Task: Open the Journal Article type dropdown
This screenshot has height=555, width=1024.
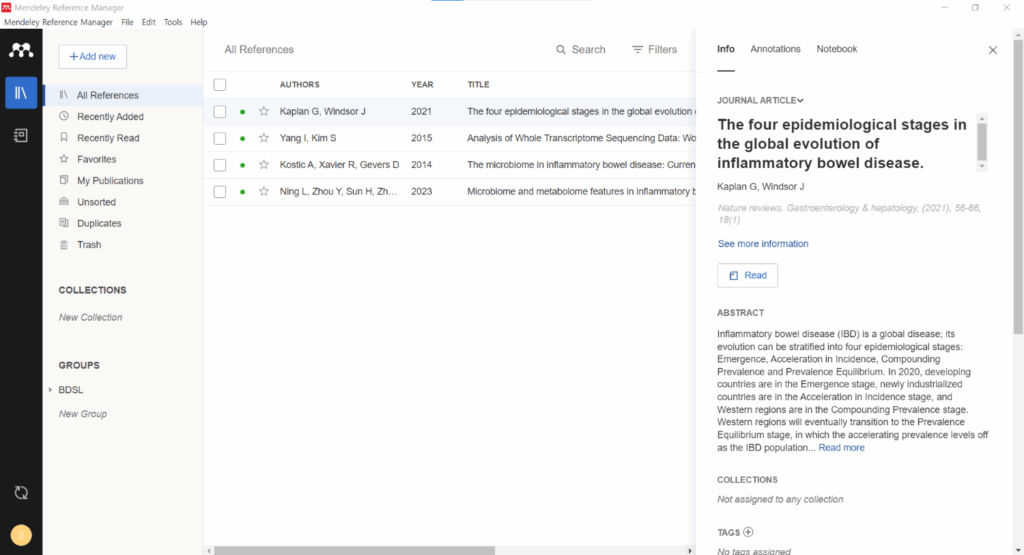Action: pos(760,101)
